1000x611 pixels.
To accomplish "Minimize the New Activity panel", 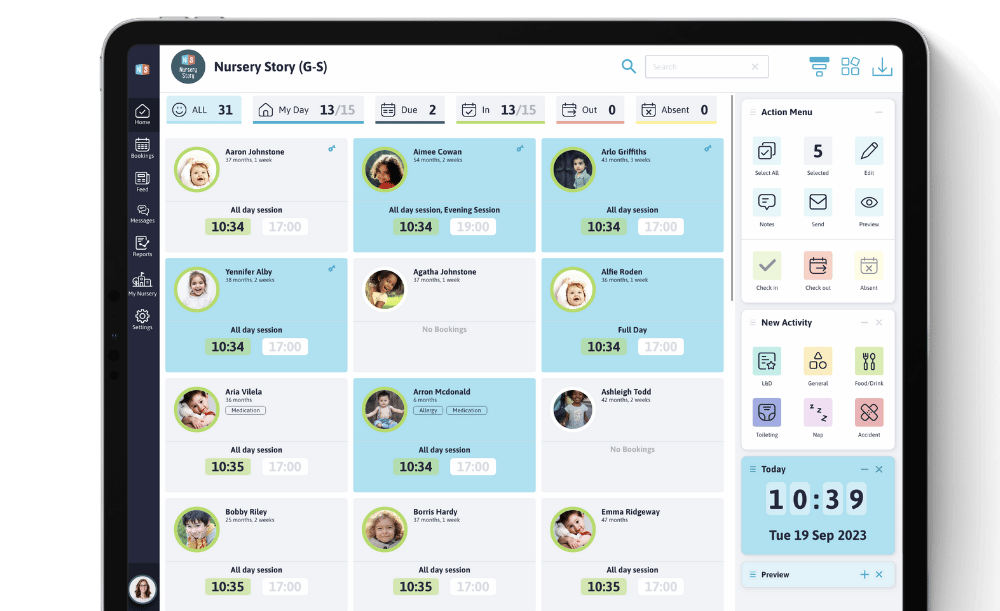I will [863, 323].
